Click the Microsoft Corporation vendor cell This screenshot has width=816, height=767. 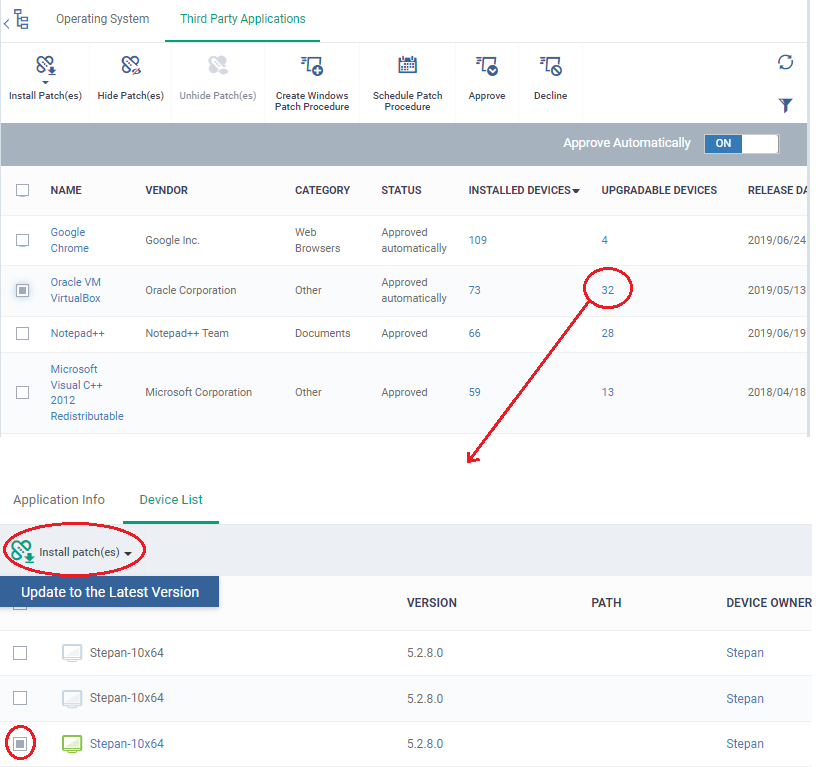pyautogui.click(x=198, y=392)
